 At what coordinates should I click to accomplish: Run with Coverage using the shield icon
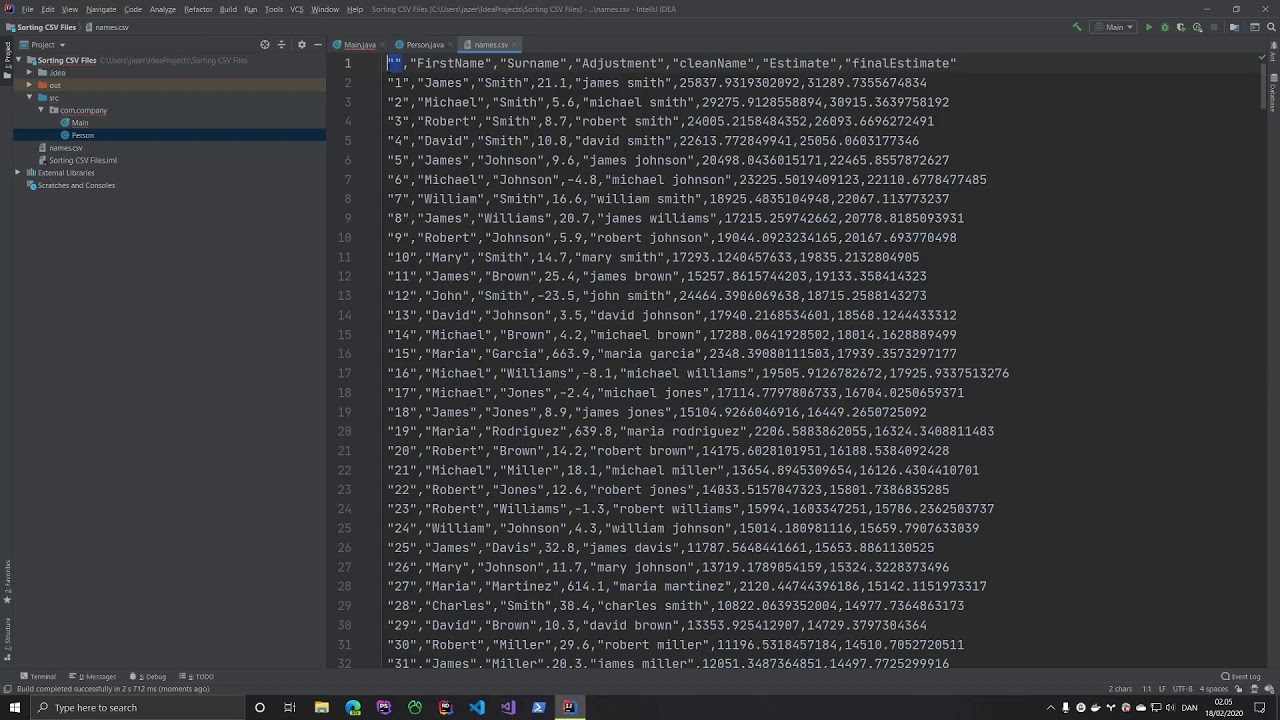1181,28
